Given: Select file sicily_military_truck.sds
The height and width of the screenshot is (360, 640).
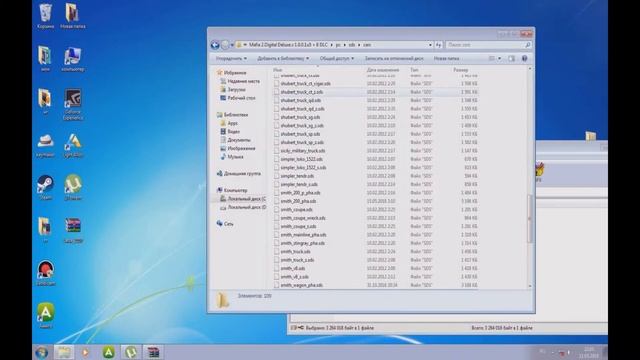Looking at the screenshot, I should click(302, 151).
